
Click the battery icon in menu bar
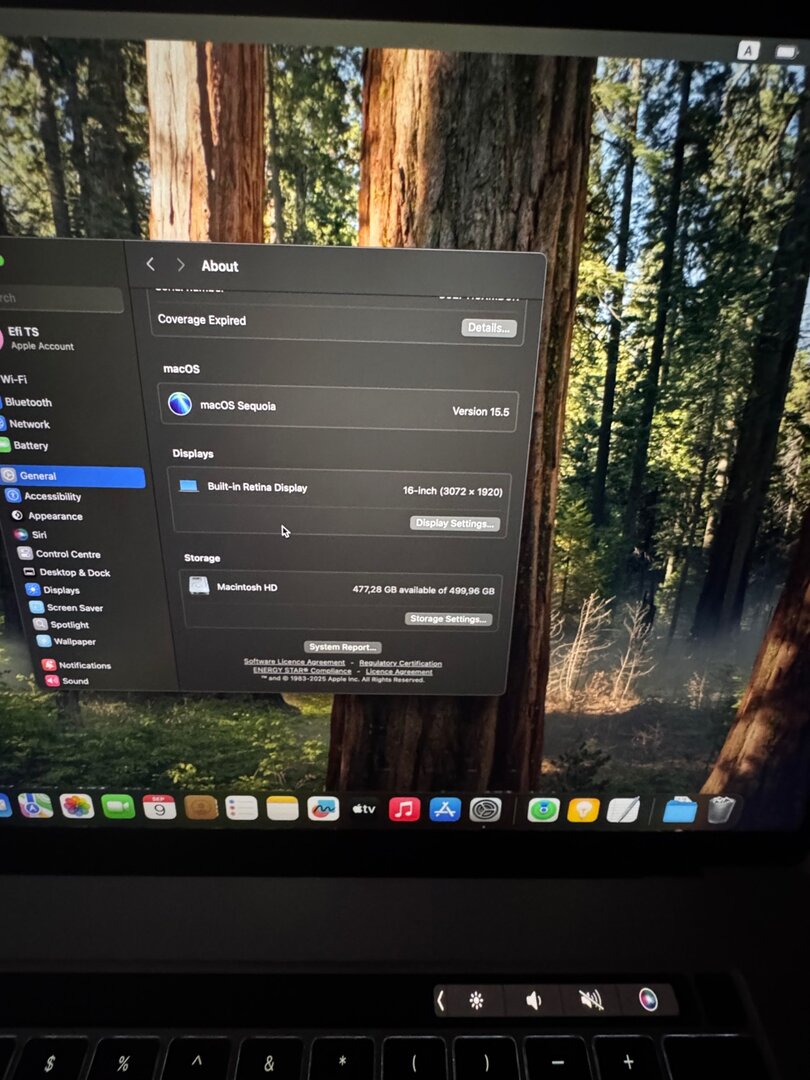coord(787,52)
